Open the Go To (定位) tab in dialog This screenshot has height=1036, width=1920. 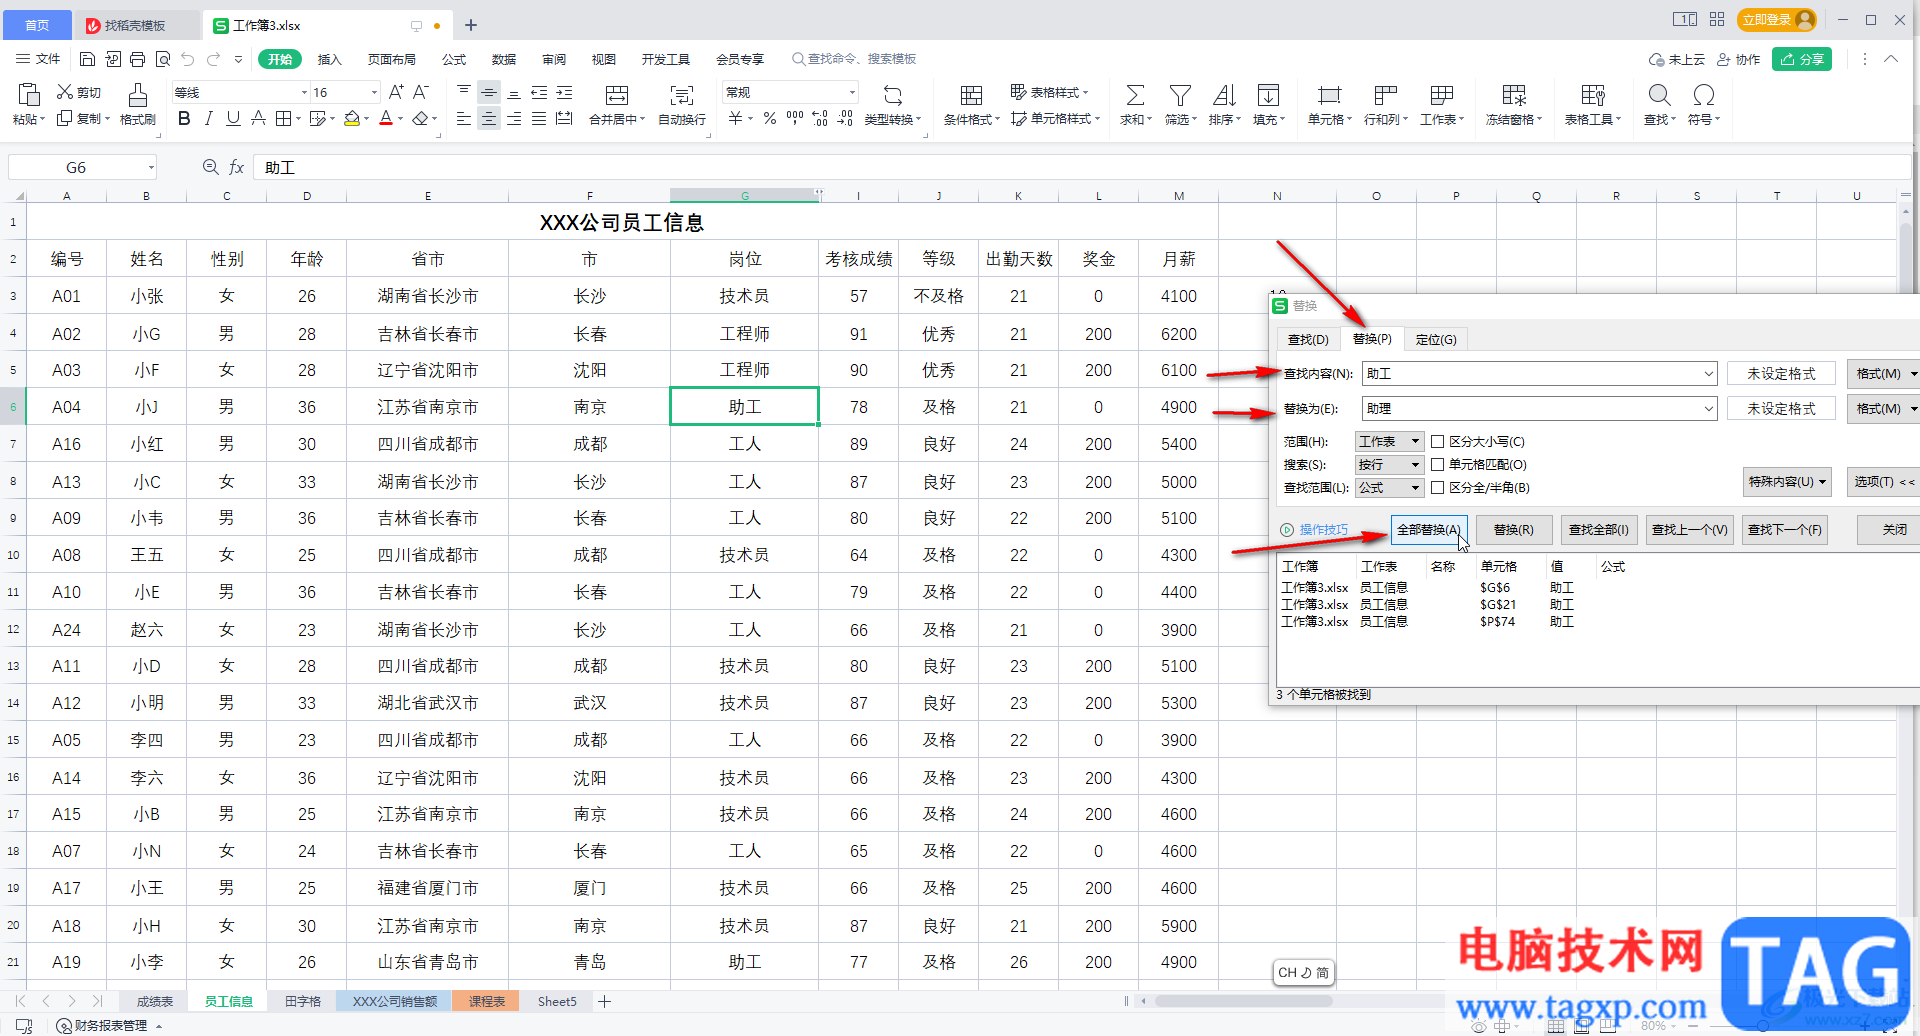pos(1436,339)
